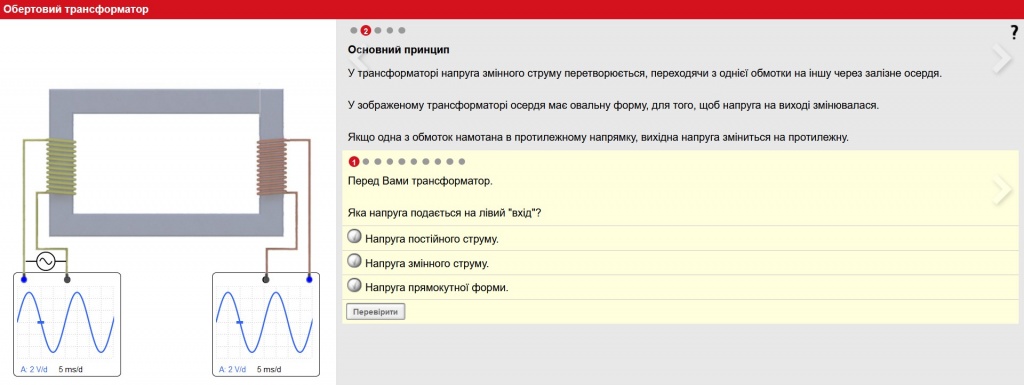Click right oscilloscope waveform display
1024x385 pixels.
265,322
